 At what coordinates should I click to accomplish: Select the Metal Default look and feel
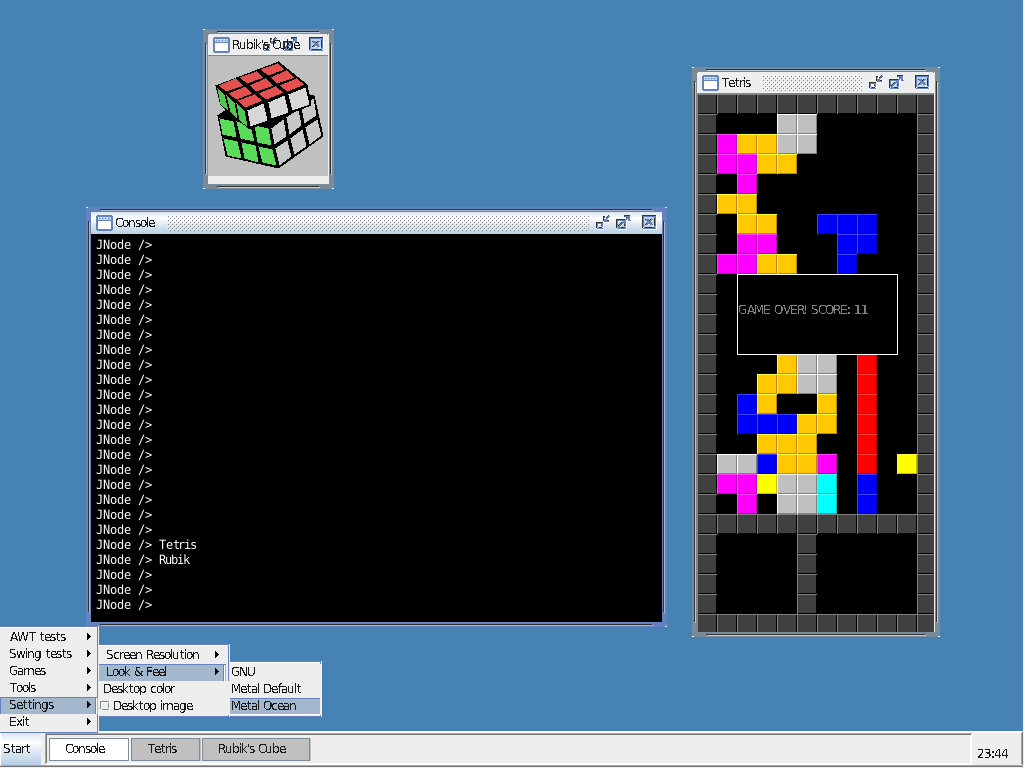pos(266,689)
